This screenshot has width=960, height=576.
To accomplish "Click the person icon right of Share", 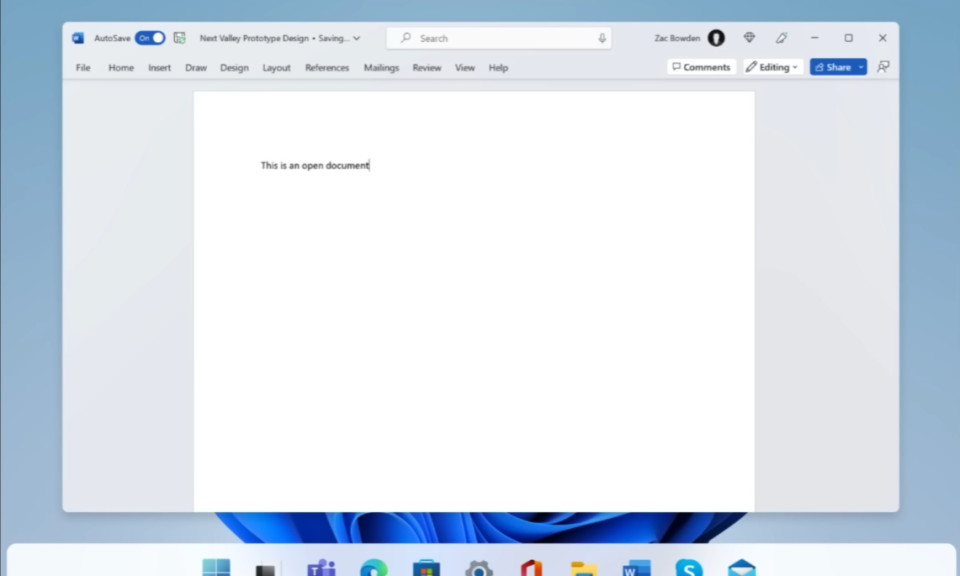I will 883,67.
